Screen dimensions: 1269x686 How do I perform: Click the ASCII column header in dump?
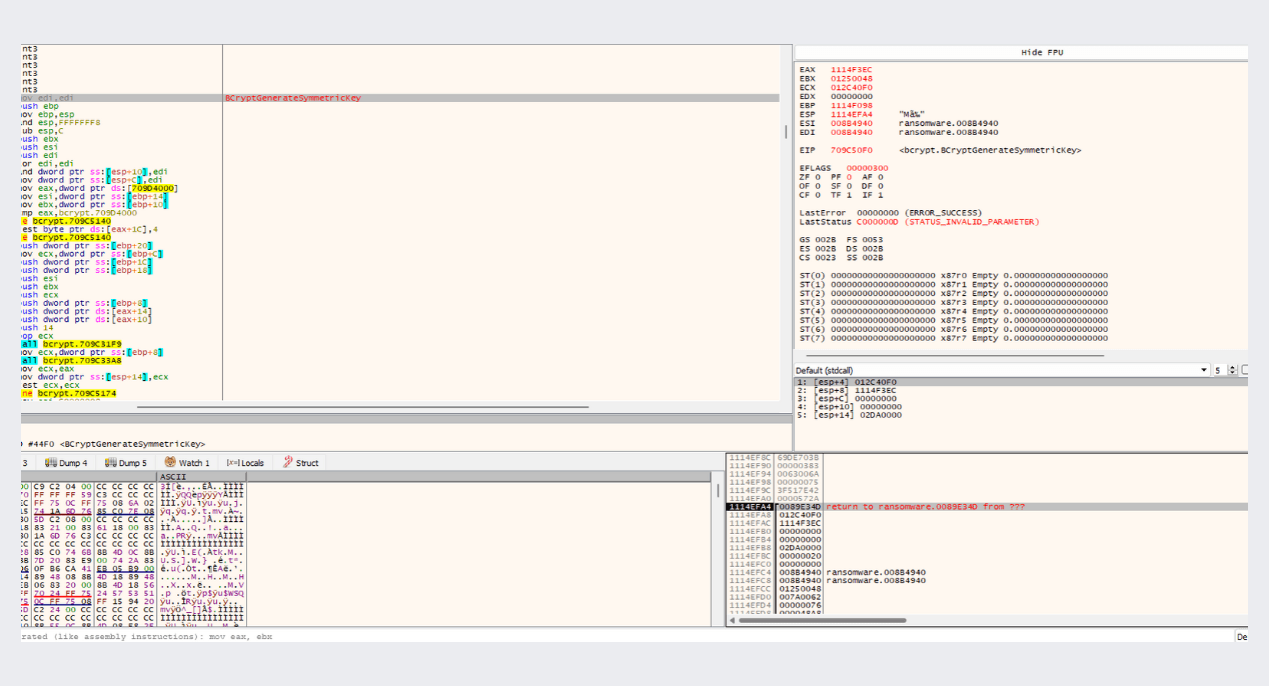pyautogui.click(x=201, y=477)
